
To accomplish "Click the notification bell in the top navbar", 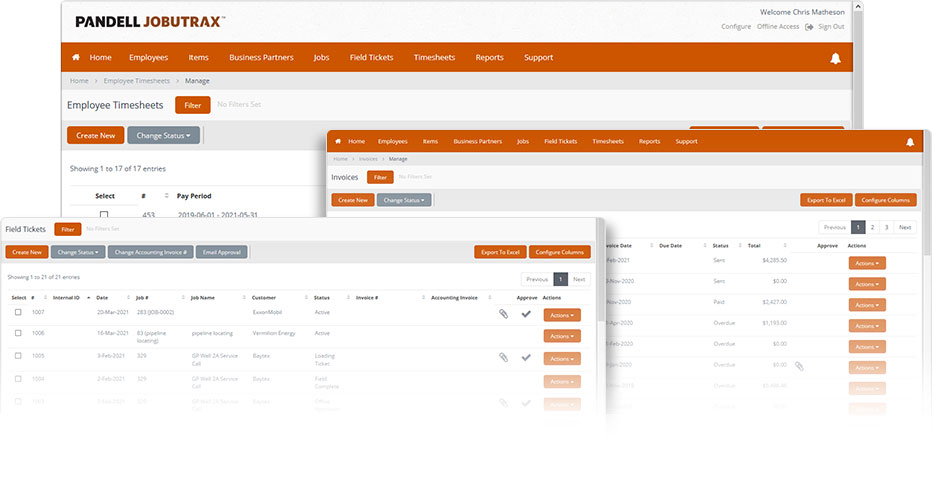I will pyautogui.click(x=835, y=58).
